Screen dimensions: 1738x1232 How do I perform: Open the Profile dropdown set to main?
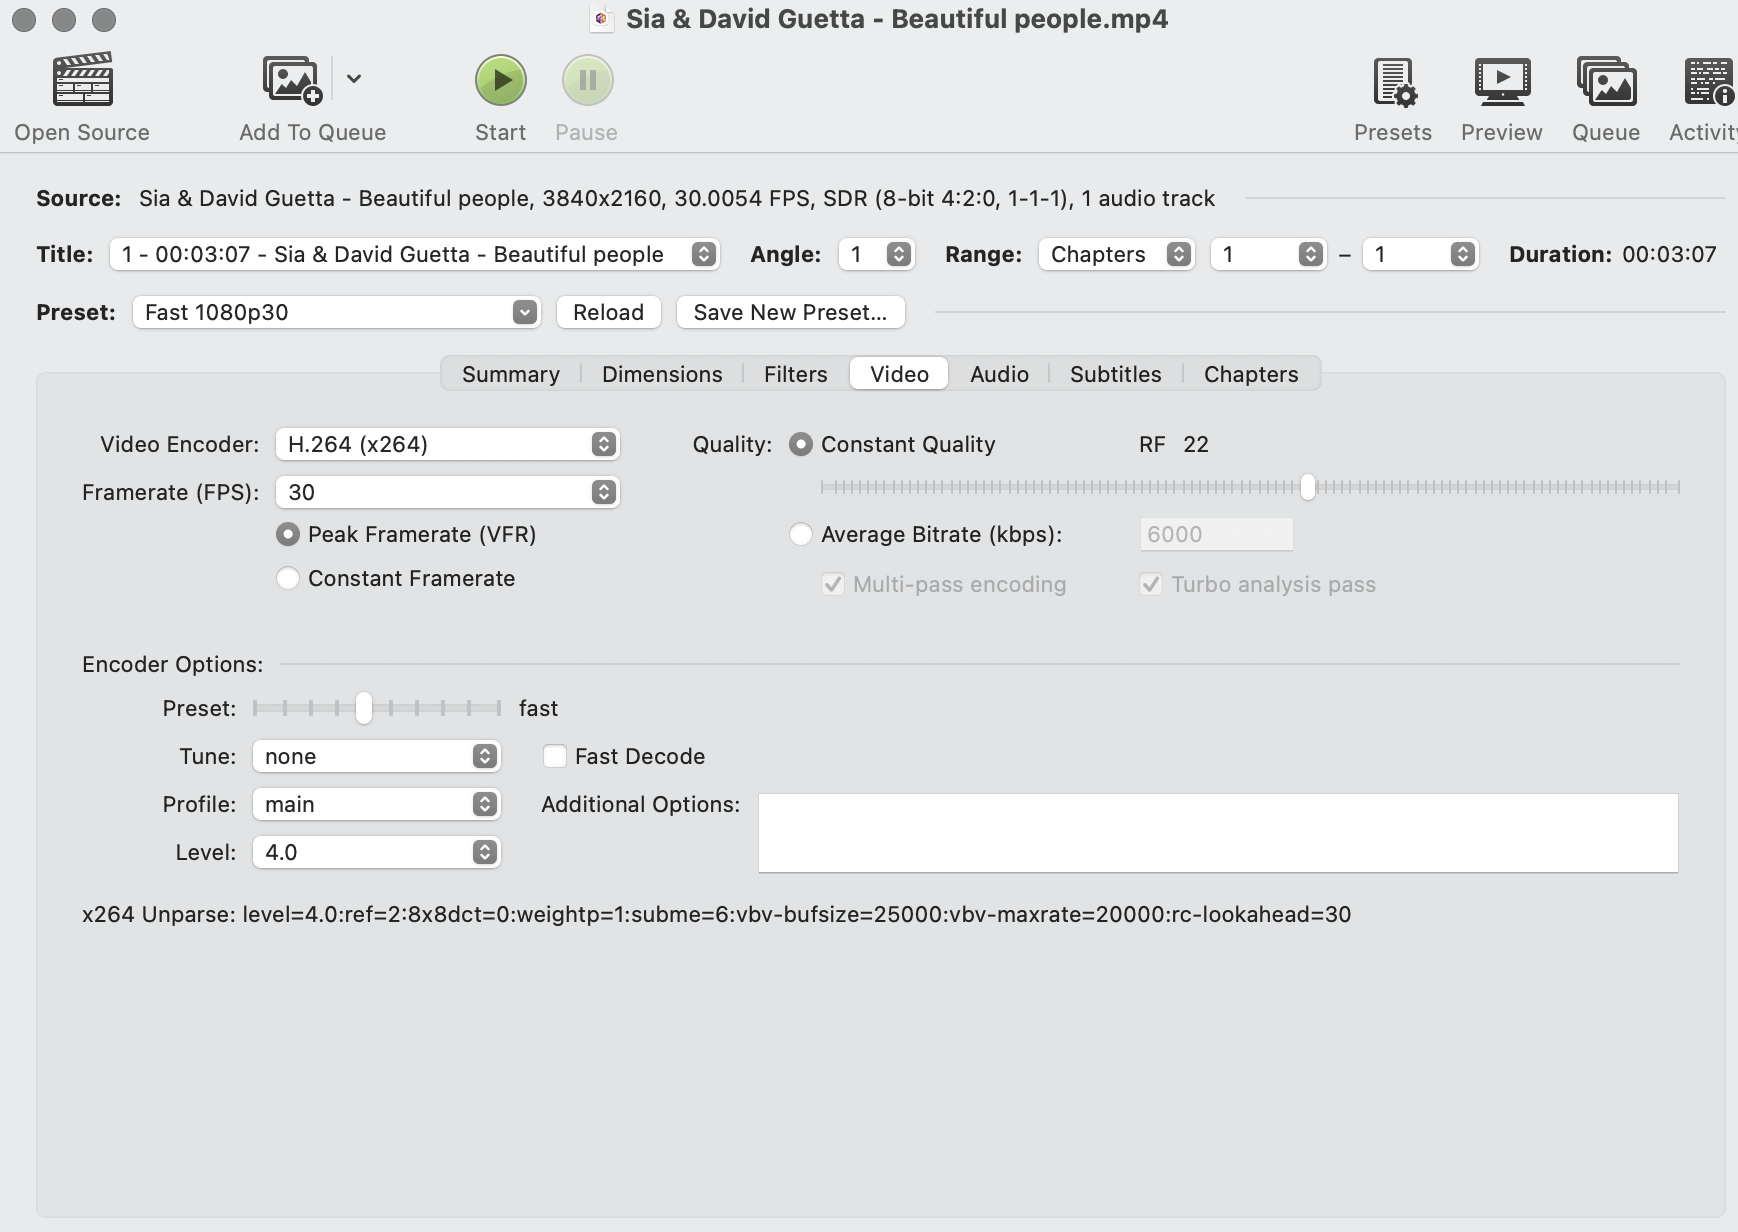pyautogui.click(x=376, y=804)
